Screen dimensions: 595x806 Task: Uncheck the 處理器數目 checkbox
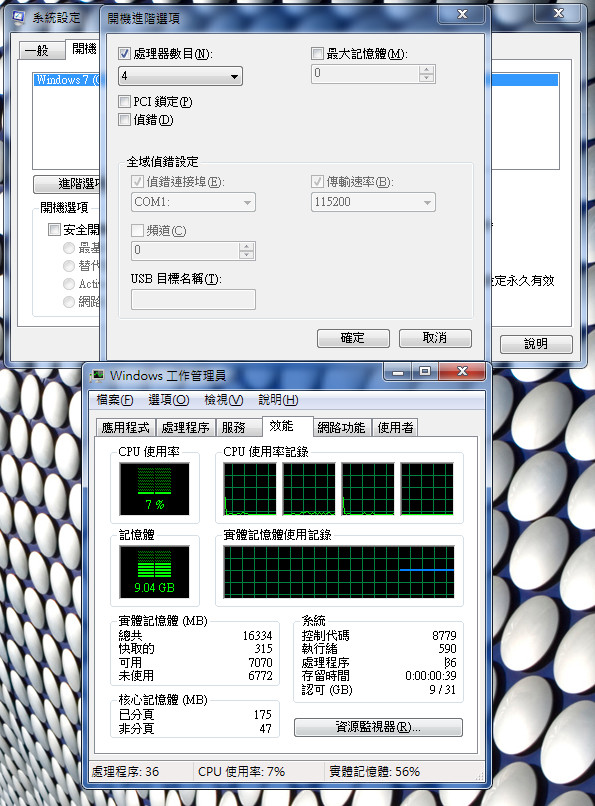point(124,53)
